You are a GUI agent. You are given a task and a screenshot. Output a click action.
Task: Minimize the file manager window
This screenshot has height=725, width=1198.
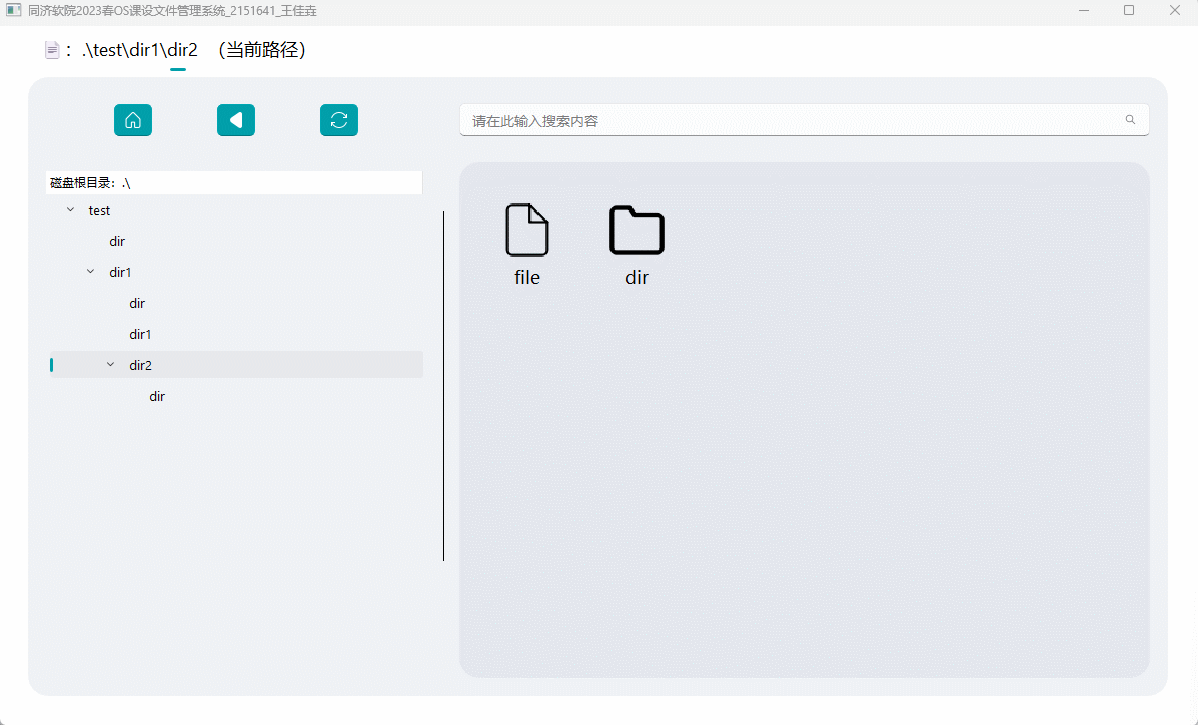coord(1084,11)
